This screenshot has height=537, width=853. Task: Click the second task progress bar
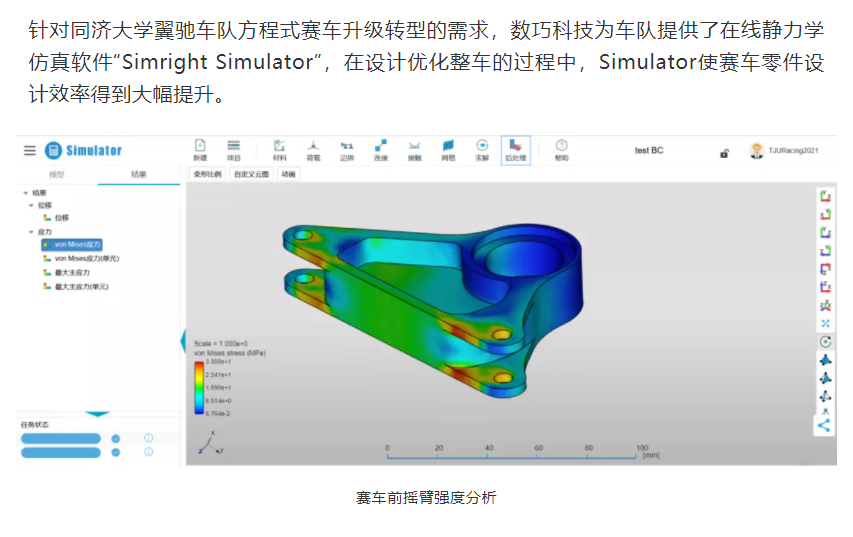pyautogui.click(x=61, y=453)
